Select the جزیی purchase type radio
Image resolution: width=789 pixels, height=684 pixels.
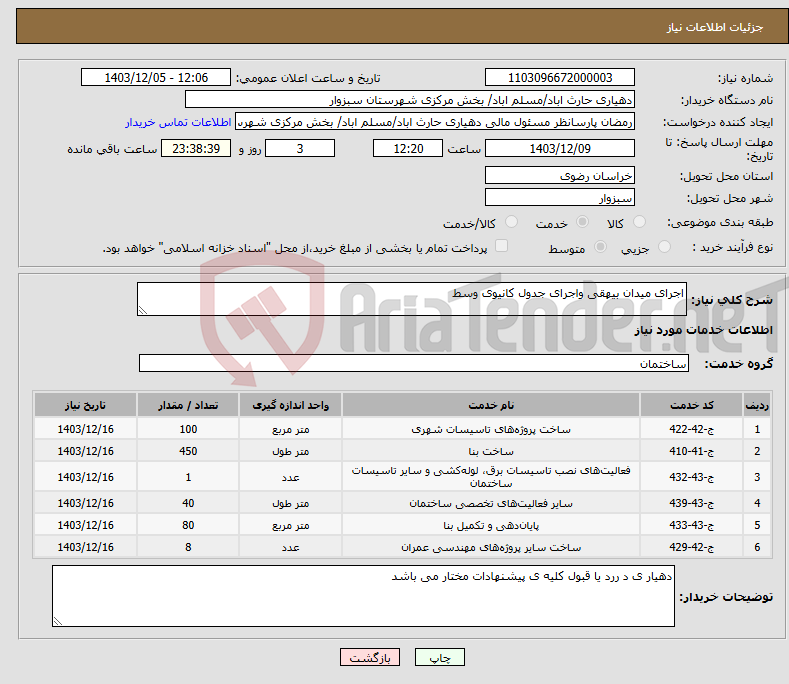664,247
